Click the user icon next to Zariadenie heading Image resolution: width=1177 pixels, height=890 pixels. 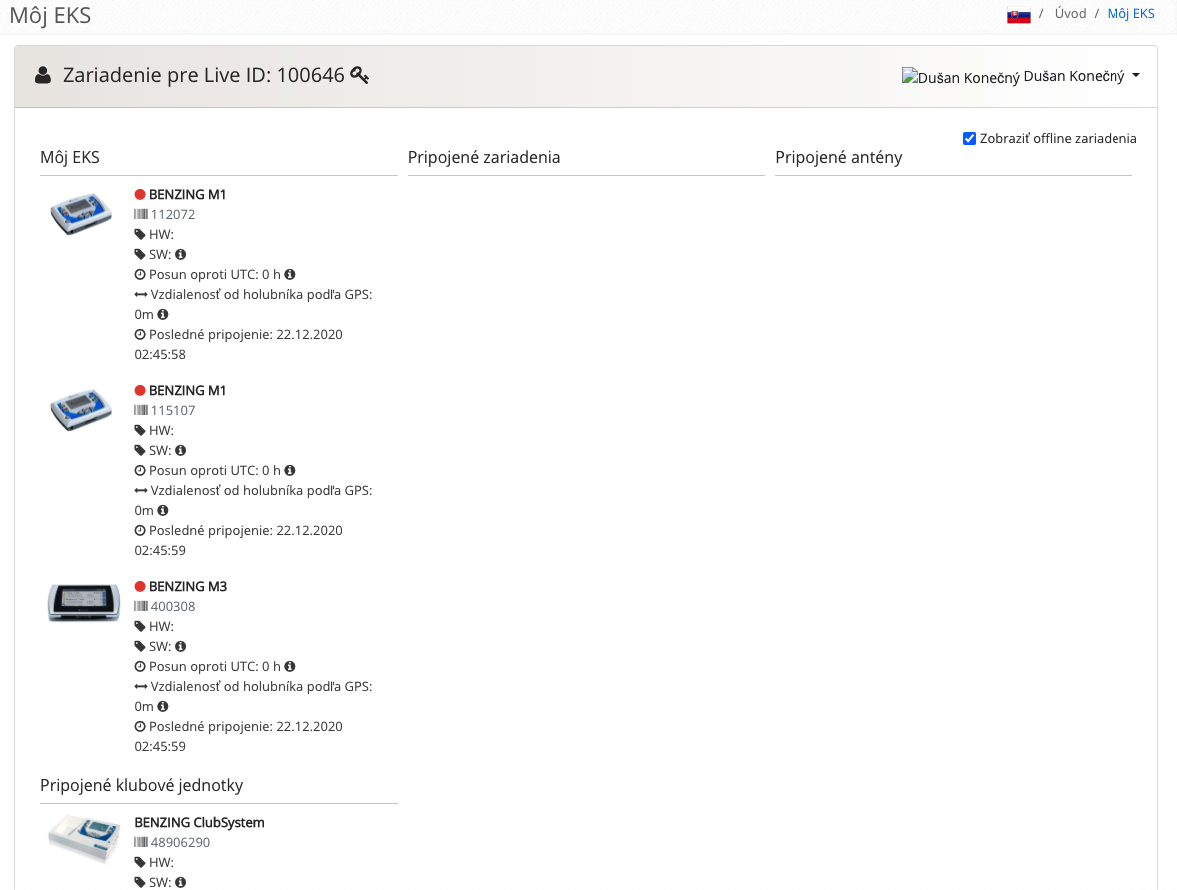point(44,75)
